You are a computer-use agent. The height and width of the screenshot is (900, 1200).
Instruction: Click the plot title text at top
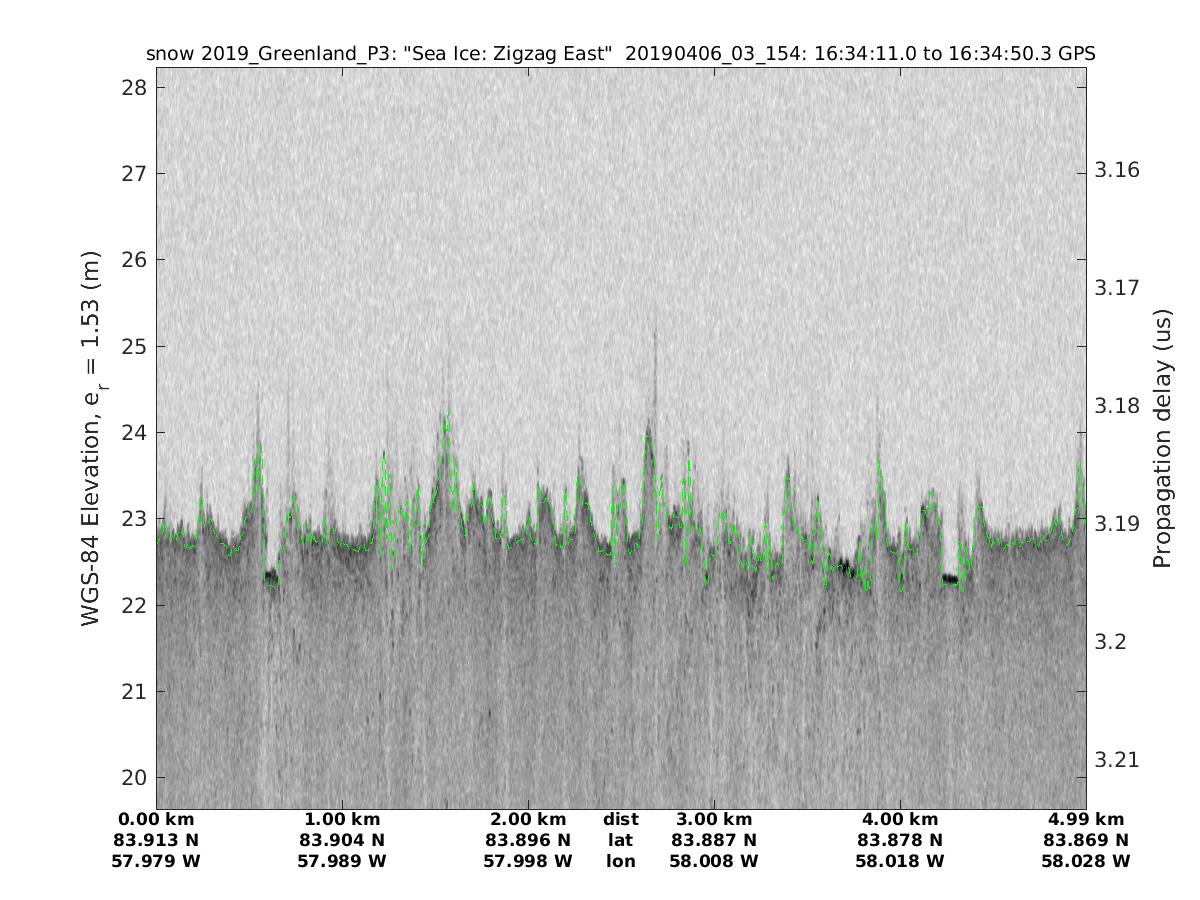(620, 54)
